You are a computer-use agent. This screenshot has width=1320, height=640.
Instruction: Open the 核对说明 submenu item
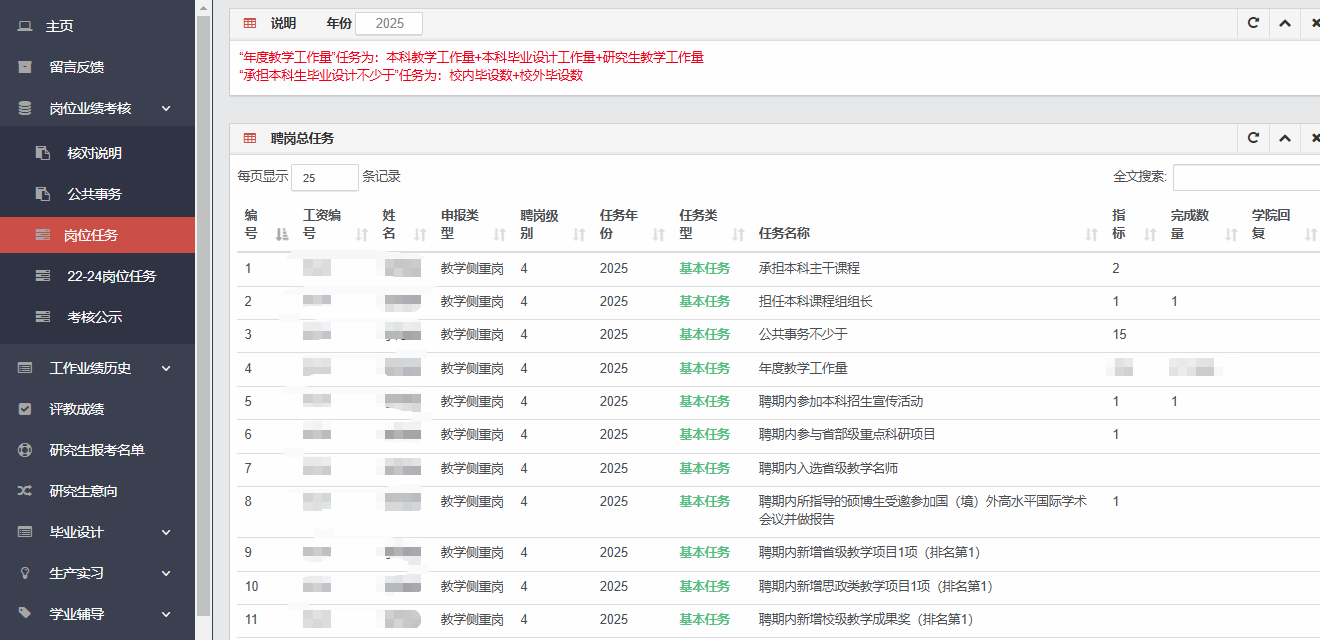click(x=94, y=153)
